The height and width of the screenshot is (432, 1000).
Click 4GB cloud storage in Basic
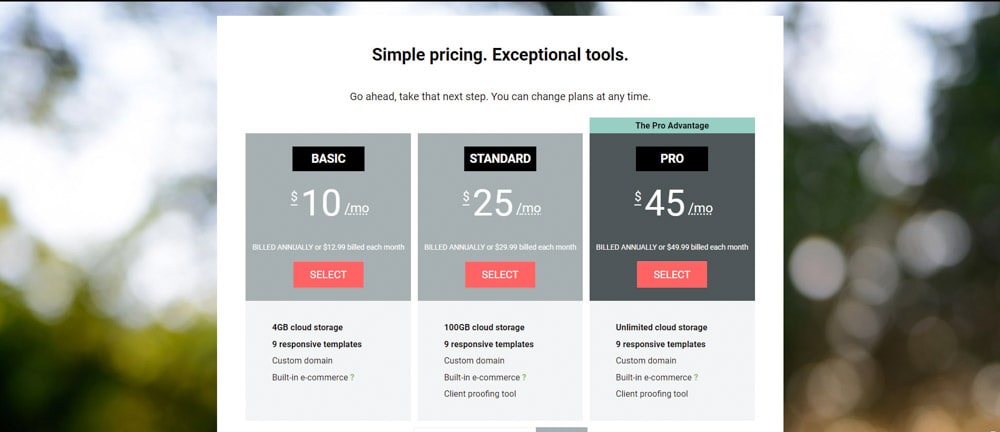(307, 327)
